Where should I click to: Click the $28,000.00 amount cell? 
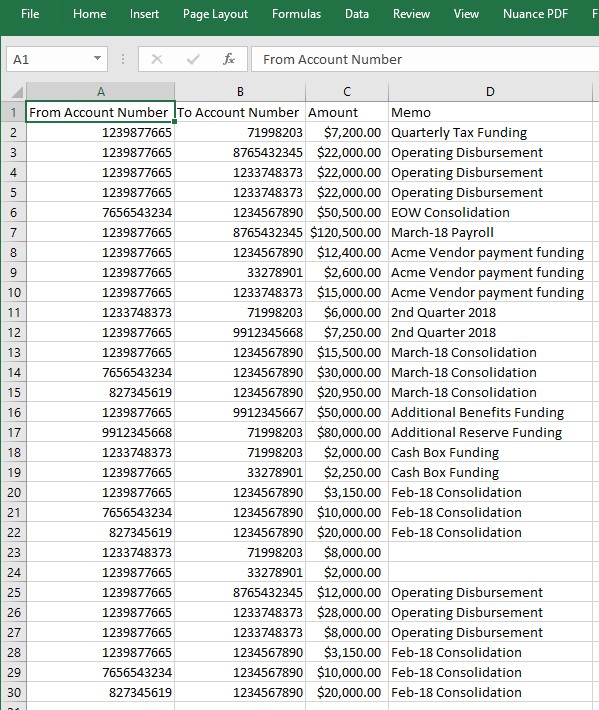[347, 612]
